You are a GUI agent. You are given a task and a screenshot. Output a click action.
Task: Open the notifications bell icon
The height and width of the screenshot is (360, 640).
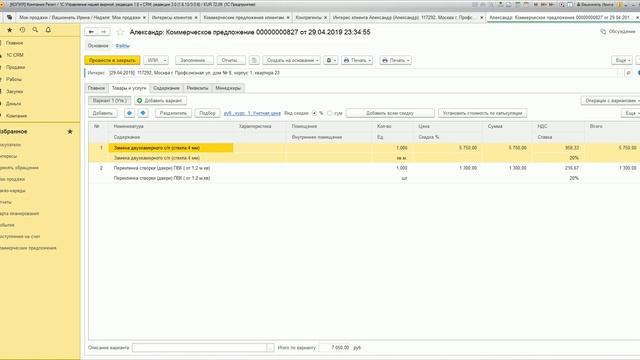pos(48,30)
